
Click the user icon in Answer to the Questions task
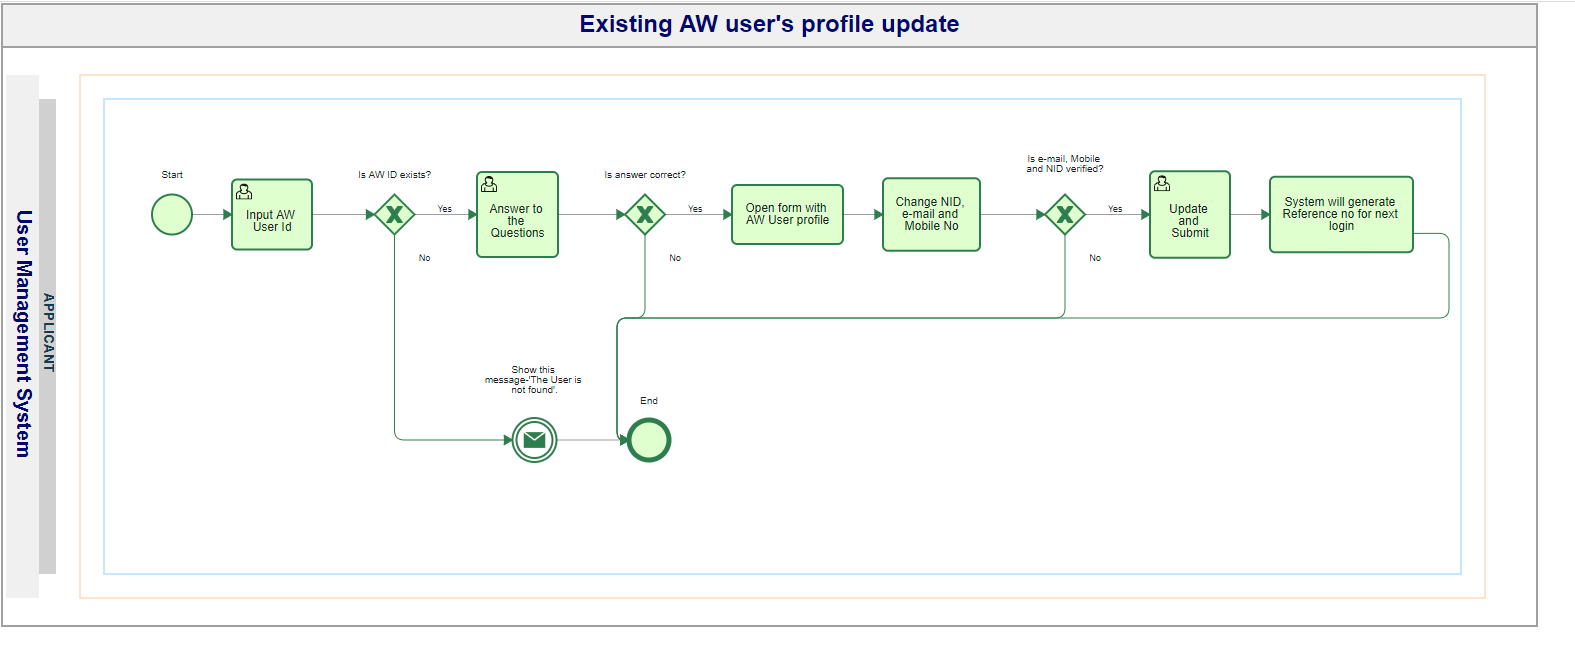(489, 184)
